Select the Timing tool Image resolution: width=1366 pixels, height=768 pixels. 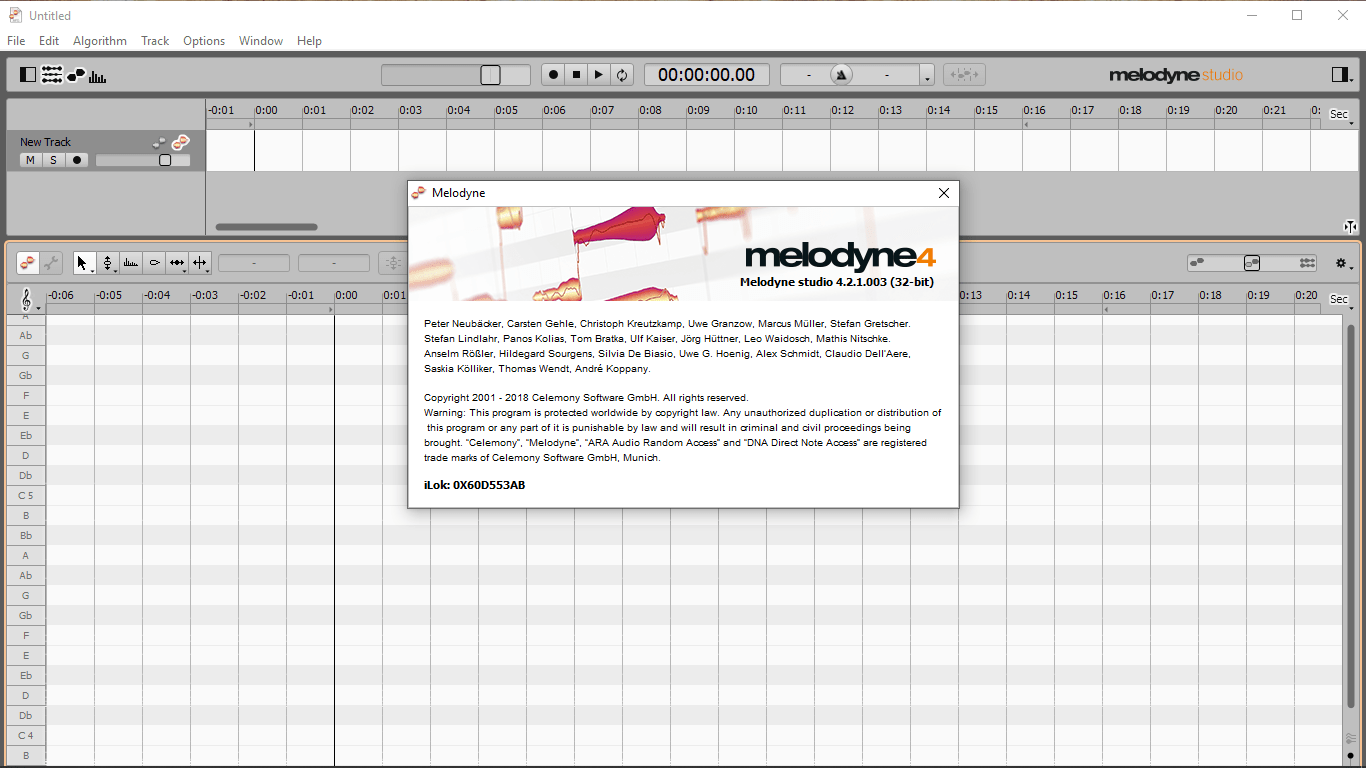coord(176,263)
